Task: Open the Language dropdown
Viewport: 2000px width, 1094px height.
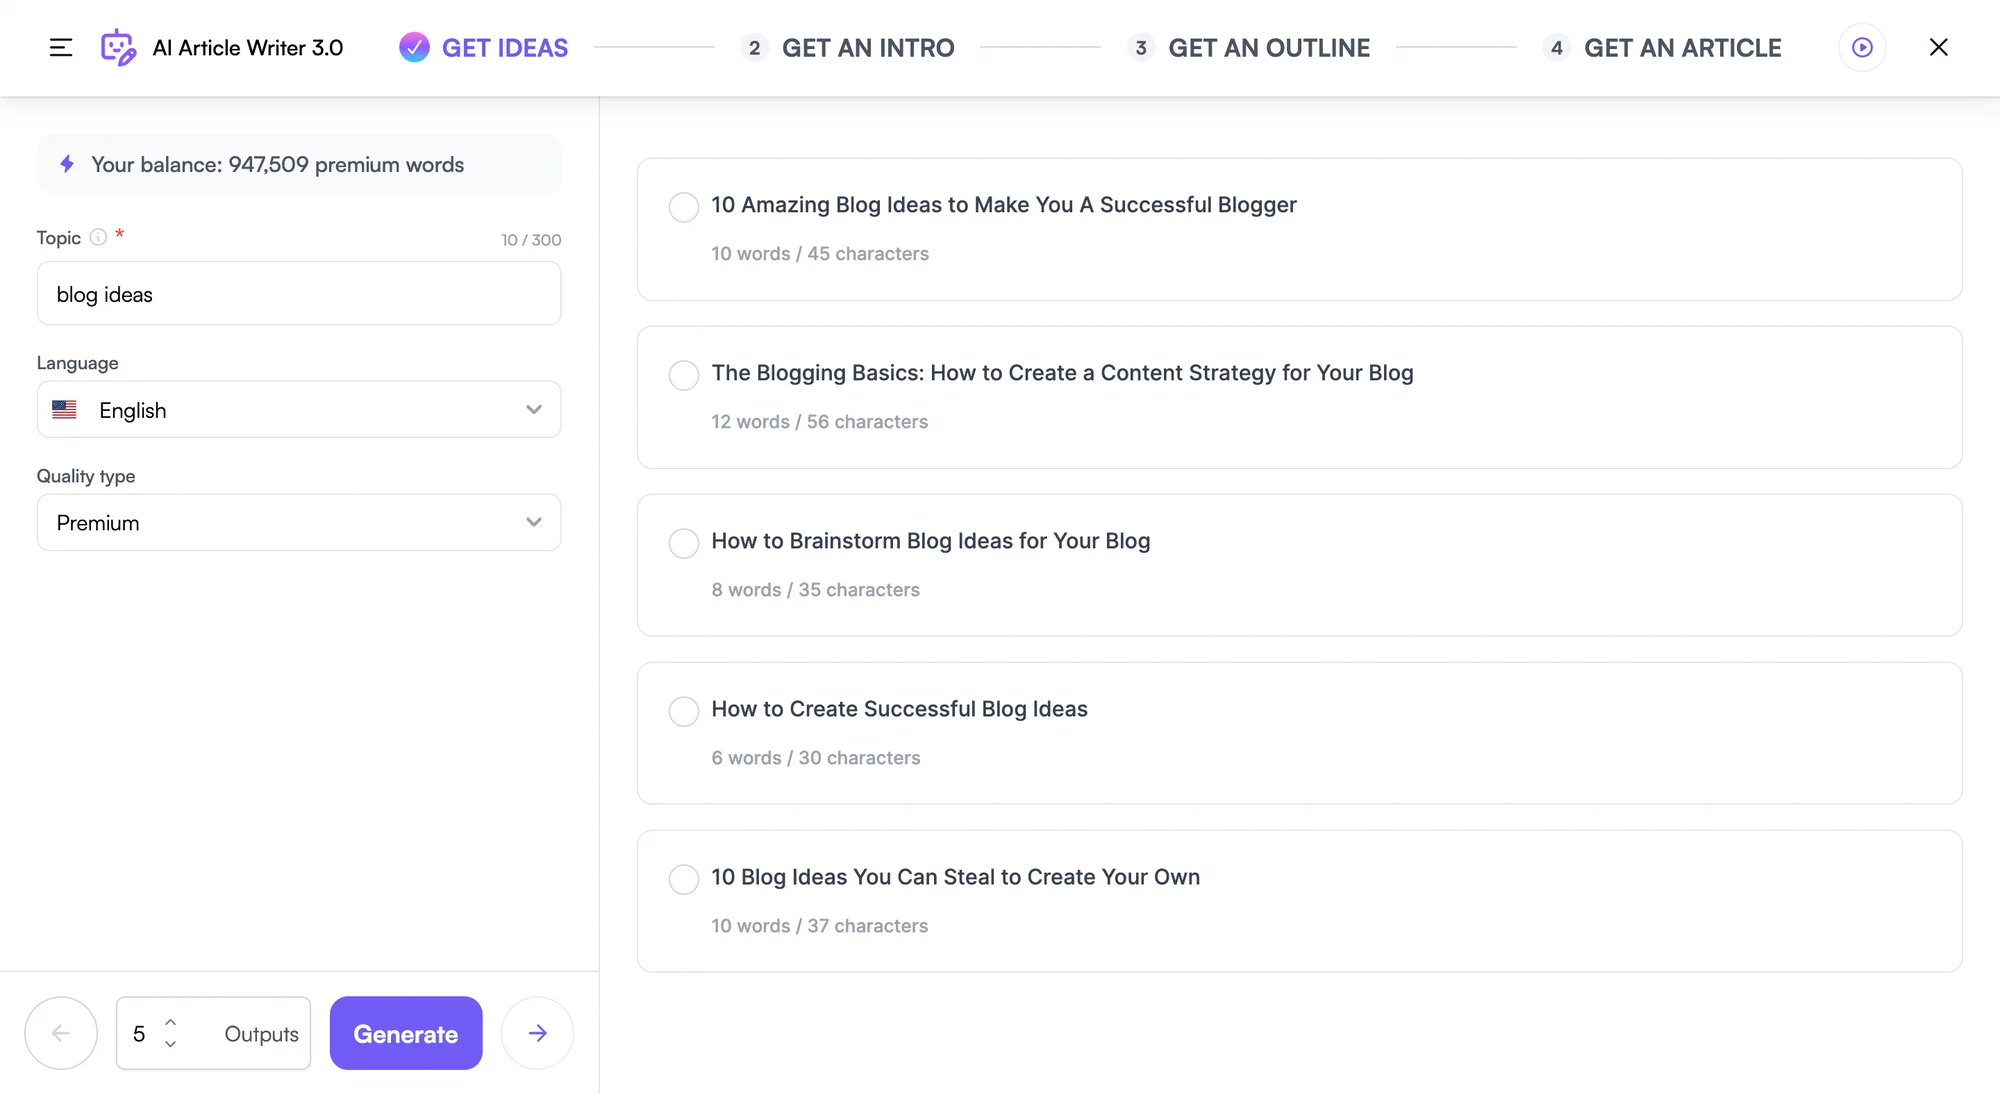Action: pos(299,409)
